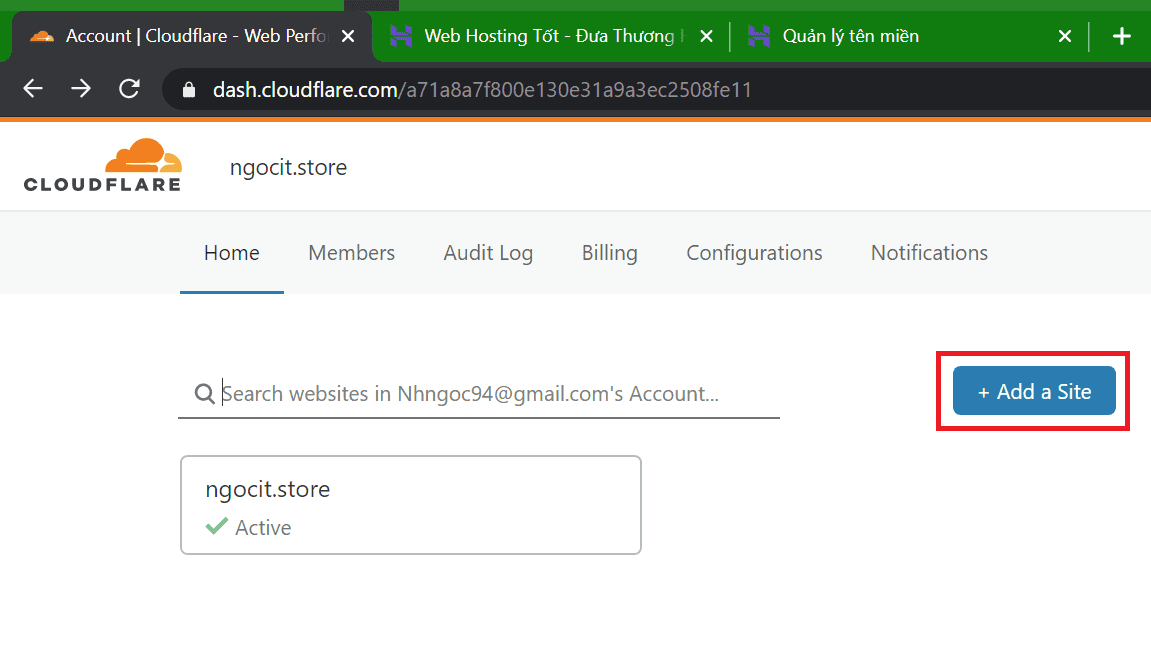Open Configurations in navigation

(x=754, y=253)
